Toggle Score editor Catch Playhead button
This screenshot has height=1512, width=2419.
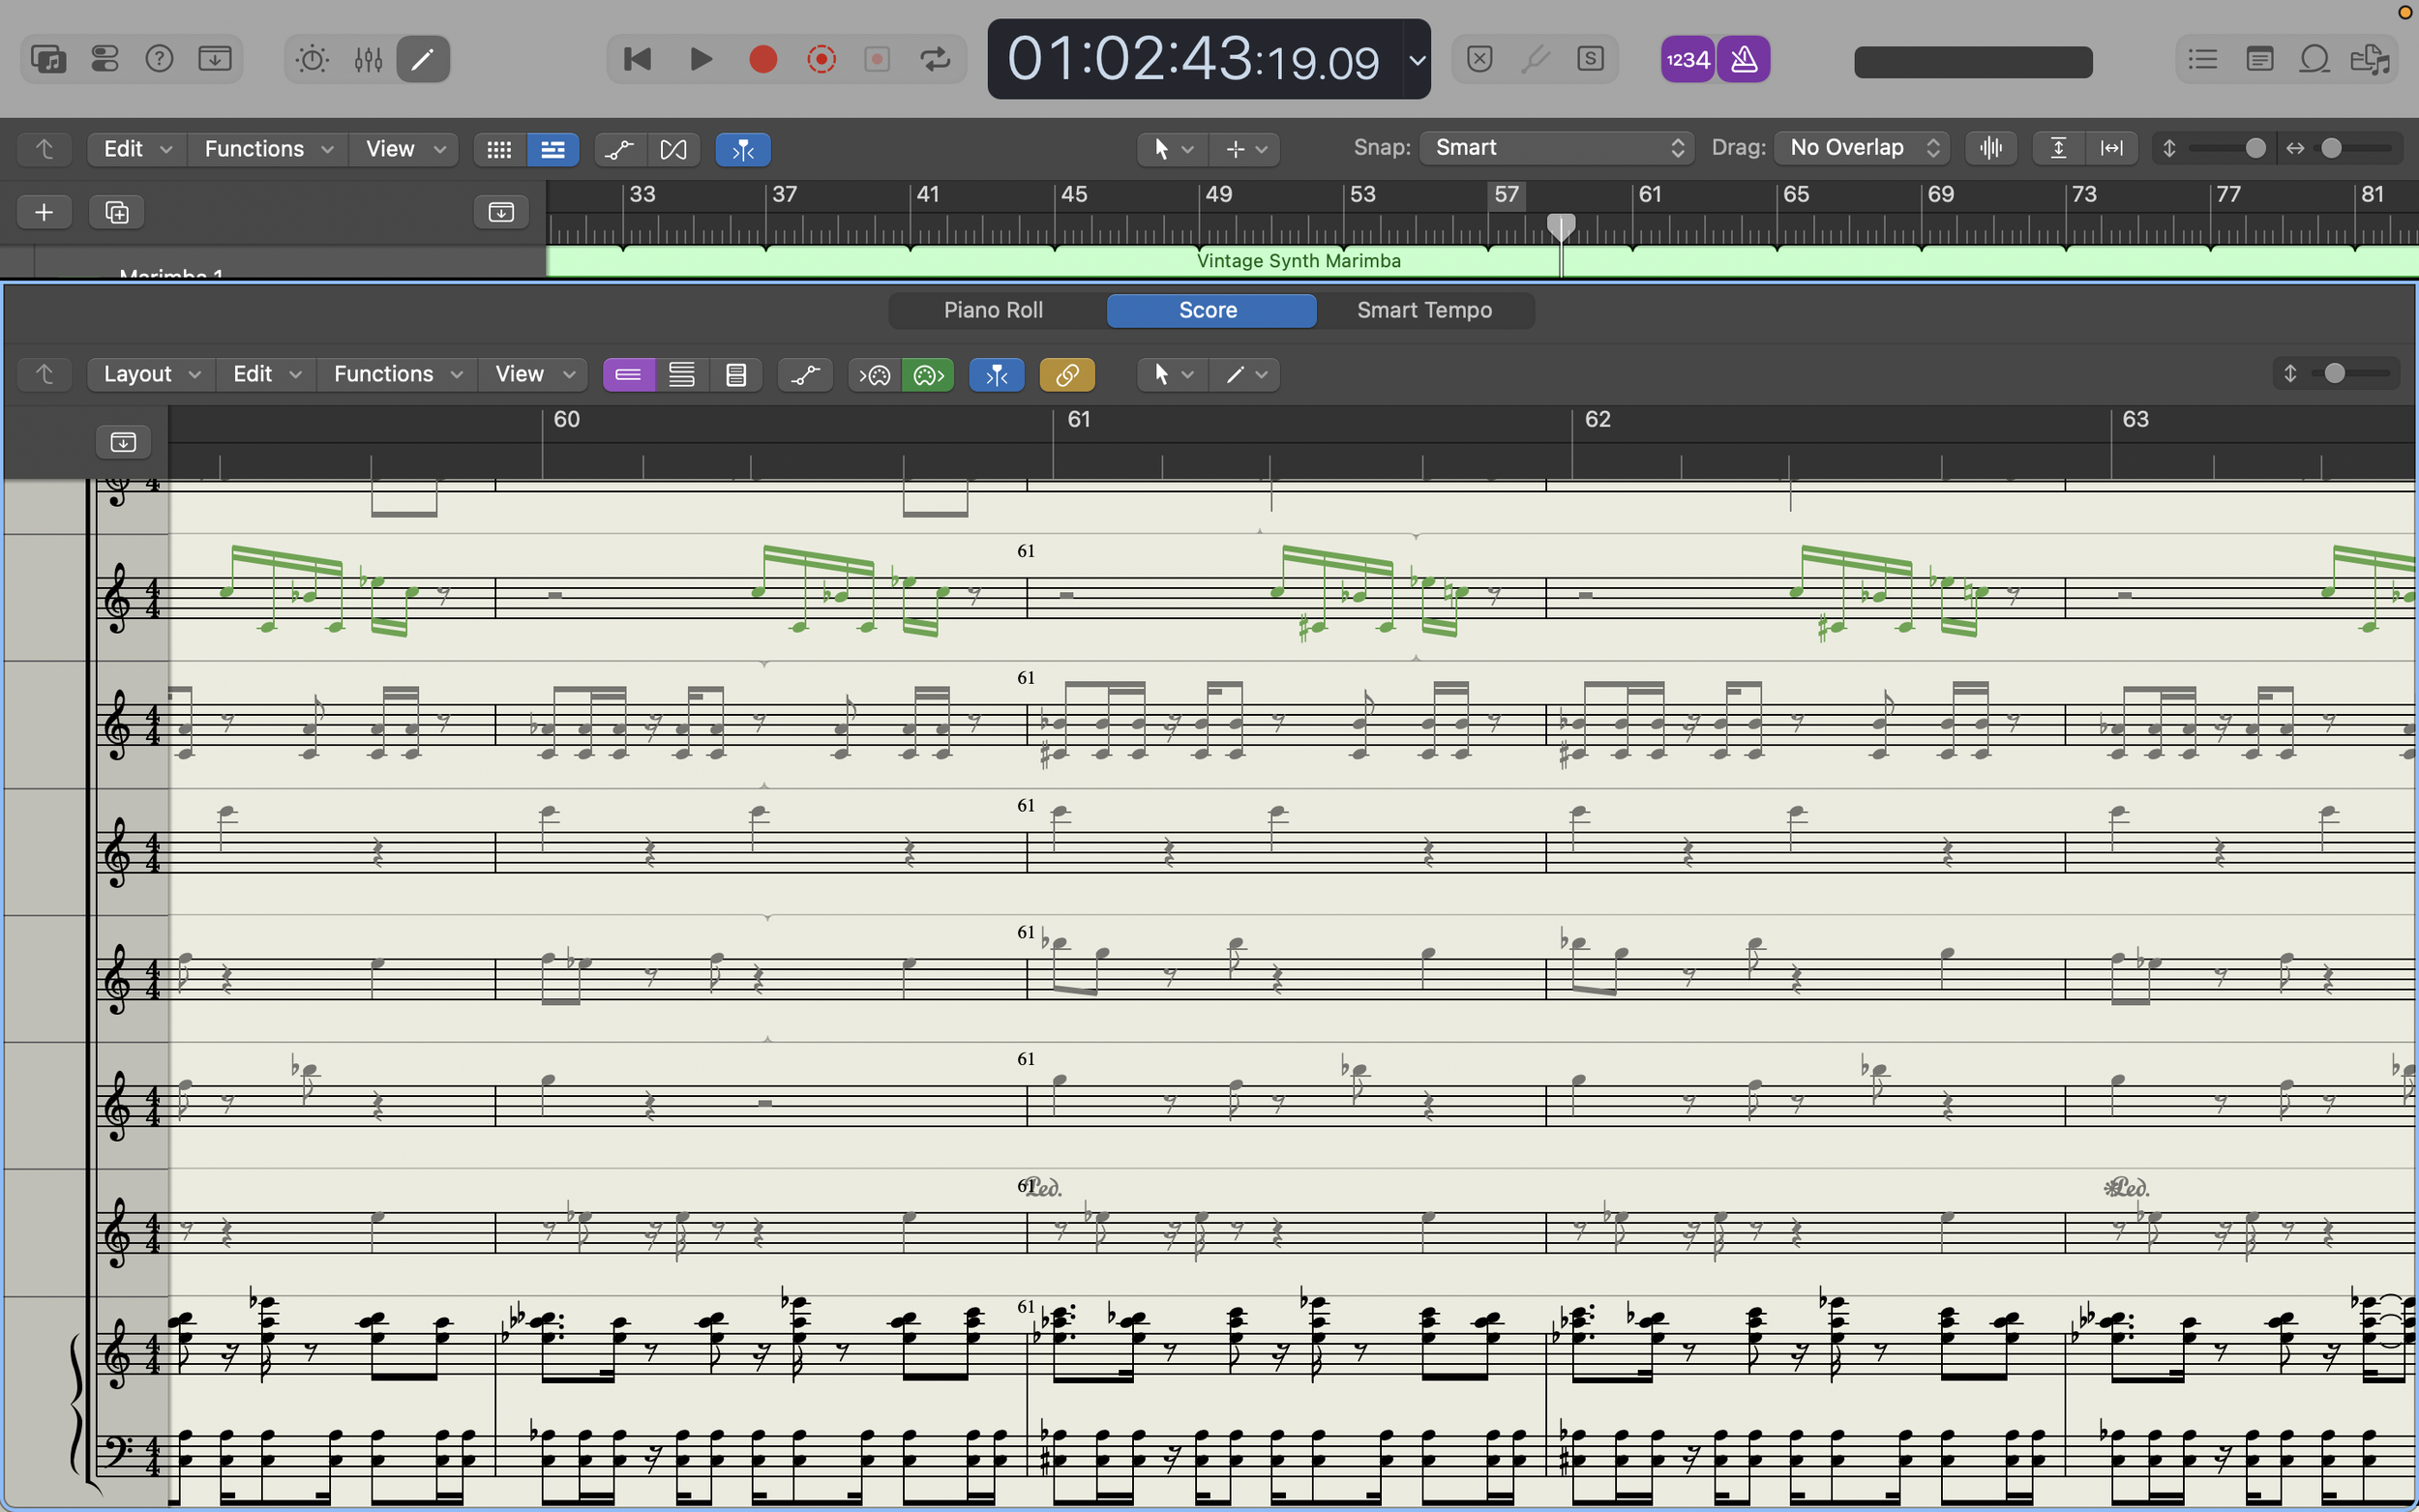pos(996,374)
